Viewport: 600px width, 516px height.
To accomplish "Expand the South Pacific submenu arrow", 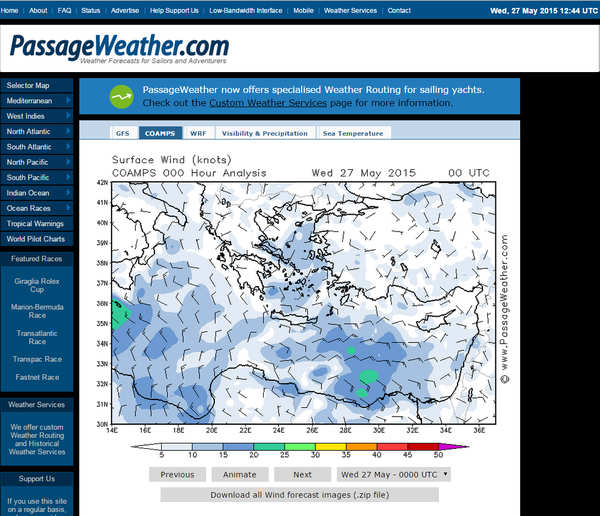I will pos(68,177).
